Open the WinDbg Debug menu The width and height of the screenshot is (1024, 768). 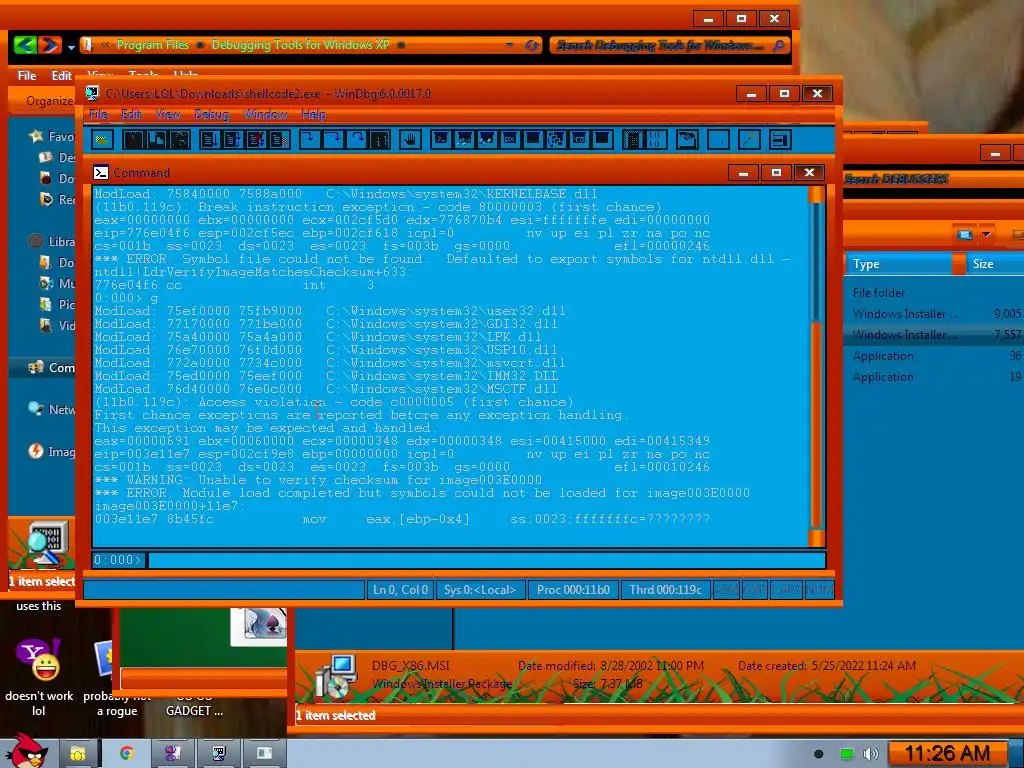212,114
